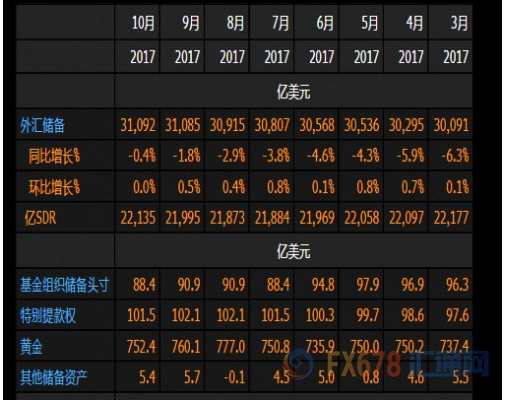Viewport: 507px width, 400px height.
Task: Click the 0.4% month-on-month cell
Action: click(x=234, y=187)
